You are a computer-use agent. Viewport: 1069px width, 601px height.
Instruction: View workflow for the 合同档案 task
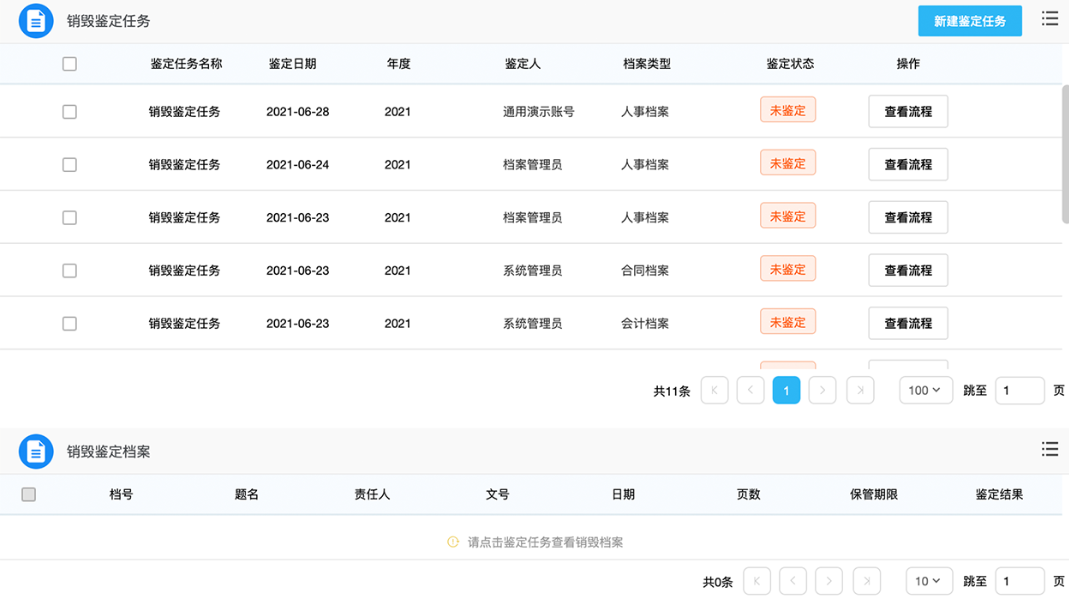pyautogui.click(x=907, y=271)
